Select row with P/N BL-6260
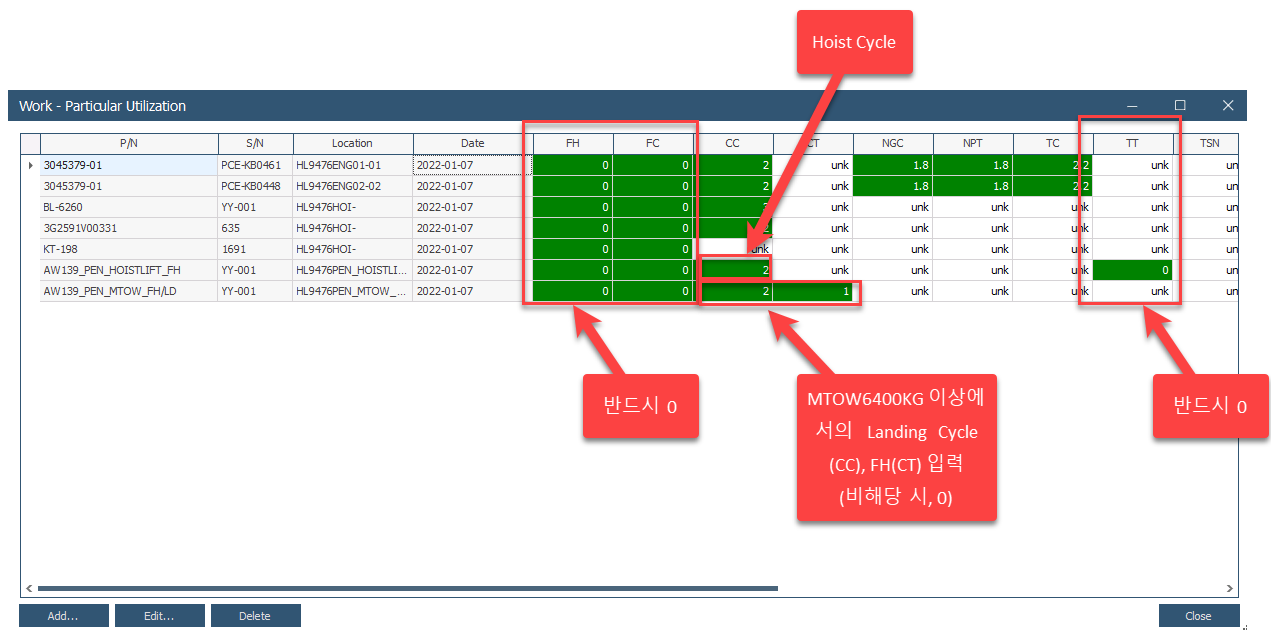The image size is (1271, 630). click(x=128, y=207)
